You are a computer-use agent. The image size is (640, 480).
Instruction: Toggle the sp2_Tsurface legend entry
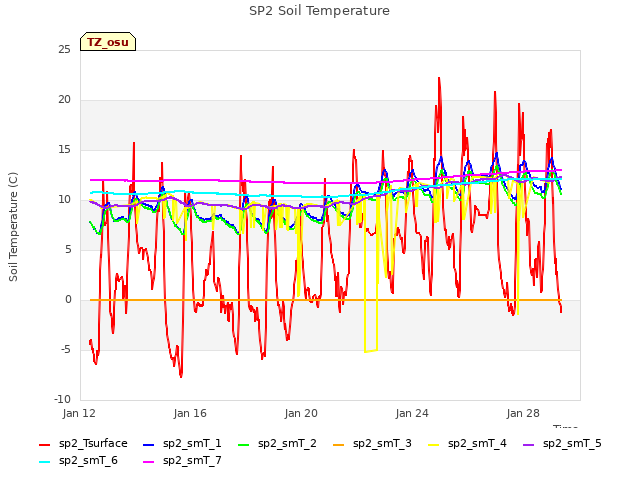click(83, 444)
